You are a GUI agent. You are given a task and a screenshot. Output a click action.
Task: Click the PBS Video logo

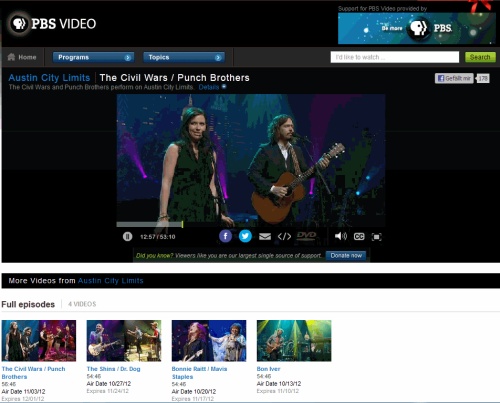[x=53, y=23]
